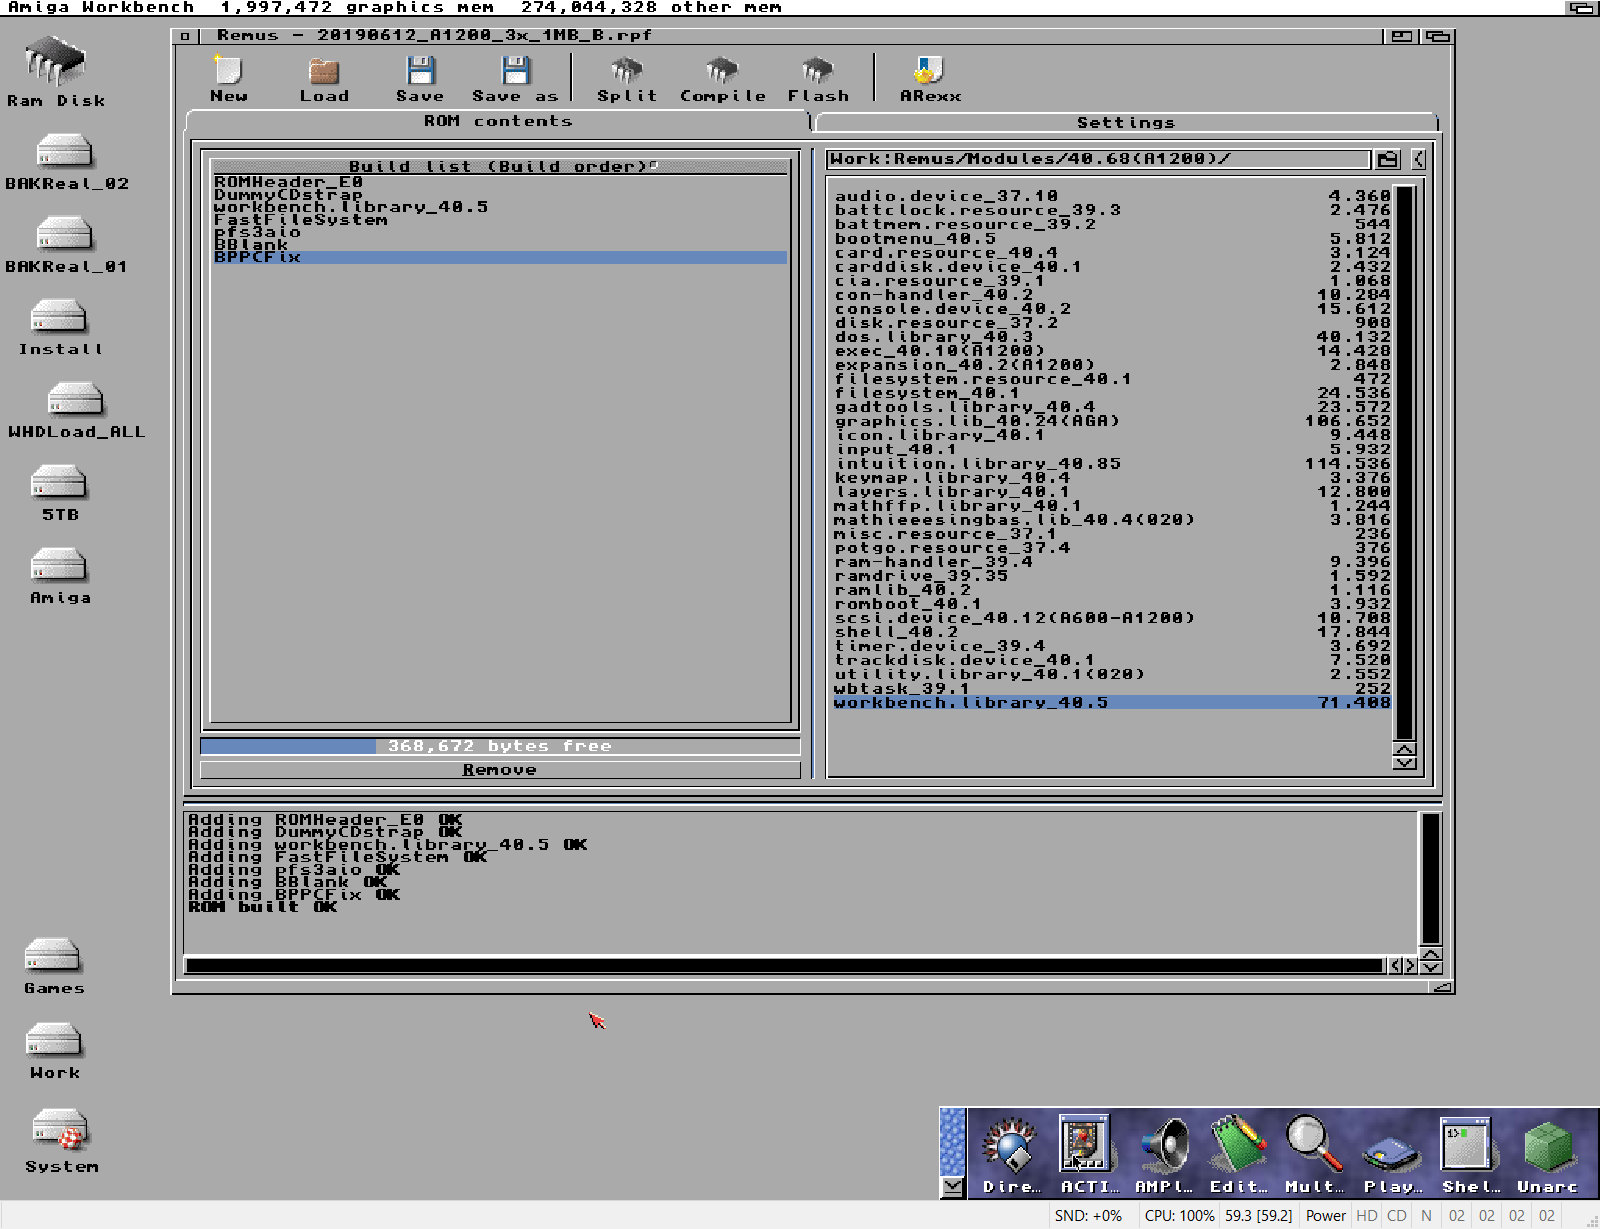Screen dimensions: 1600x1229
Task: Collapse the dock using its bottom-left arrow
Action: (x=953, y=1187)
